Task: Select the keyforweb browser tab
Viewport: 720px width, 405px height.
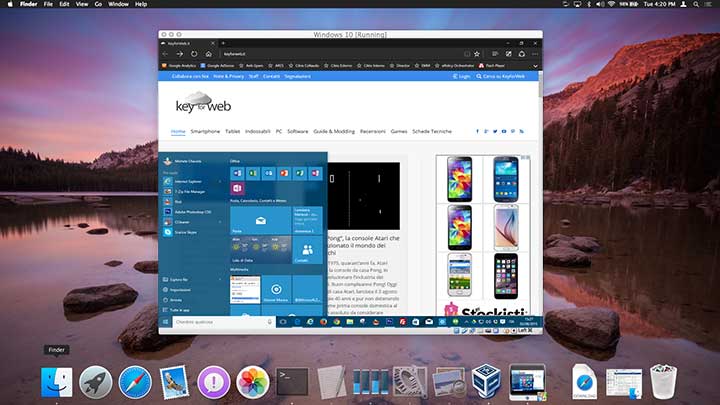Action: click(188, 43)
